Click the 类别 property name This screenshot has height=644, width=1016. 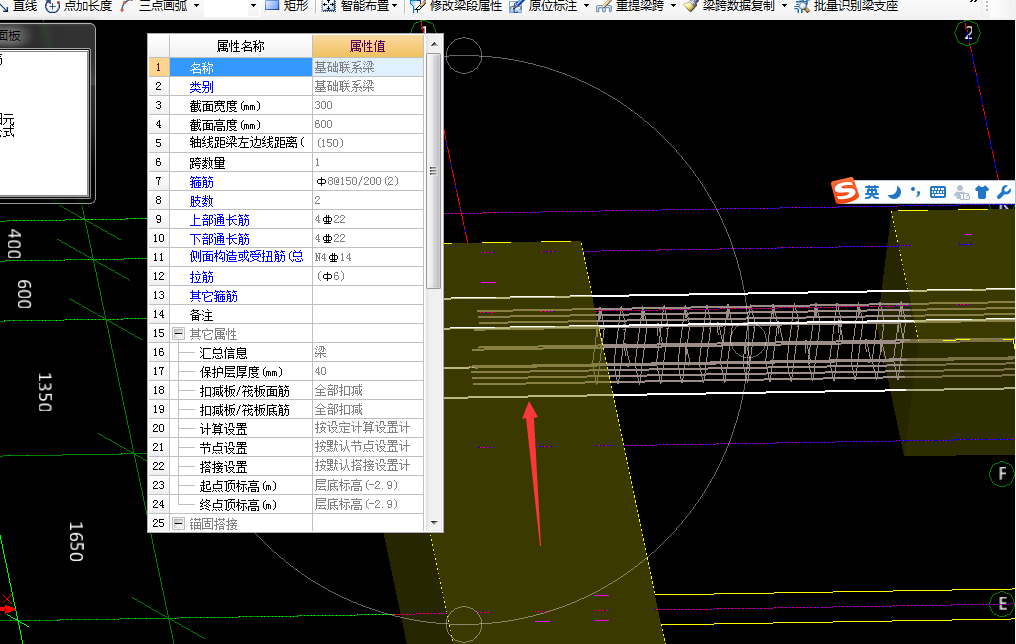[x=202, y=86]
